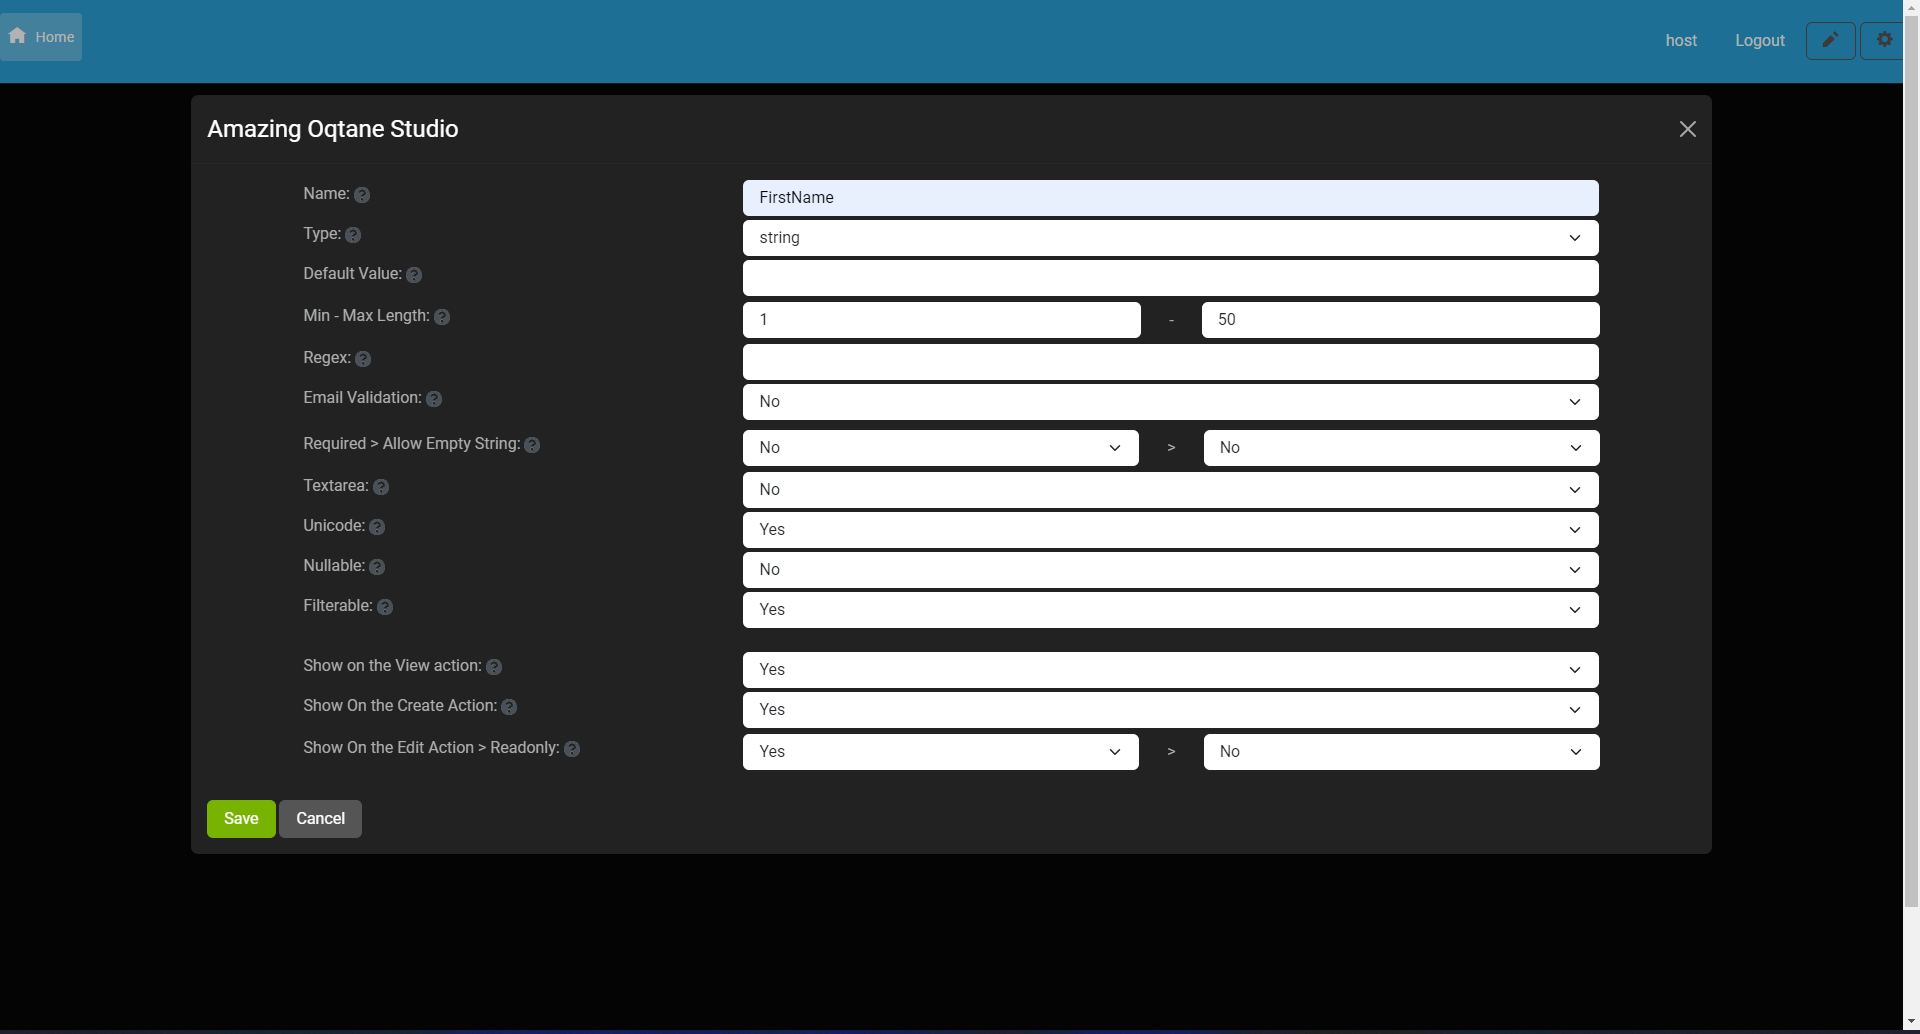Click the Email Validation: label
Viewport: 1920px width, 1034px height.
tap(362, 397)
